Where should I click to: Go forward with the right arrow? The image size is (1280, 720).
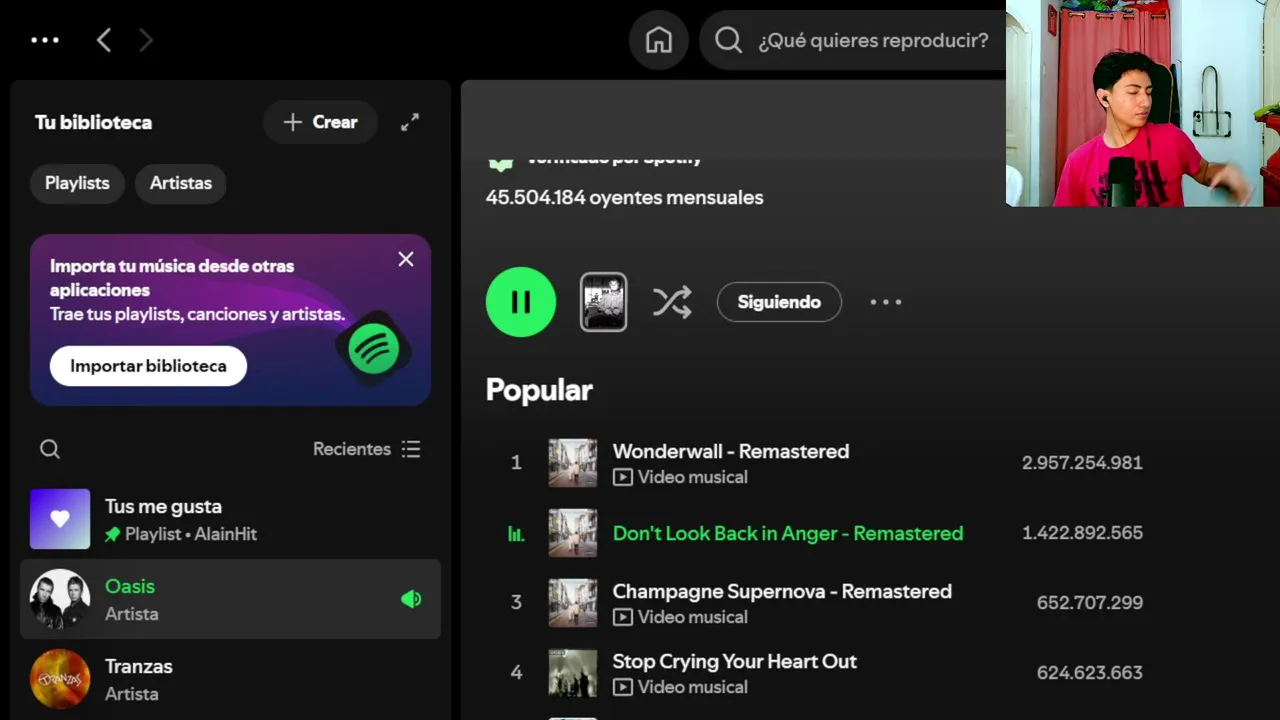146,40
